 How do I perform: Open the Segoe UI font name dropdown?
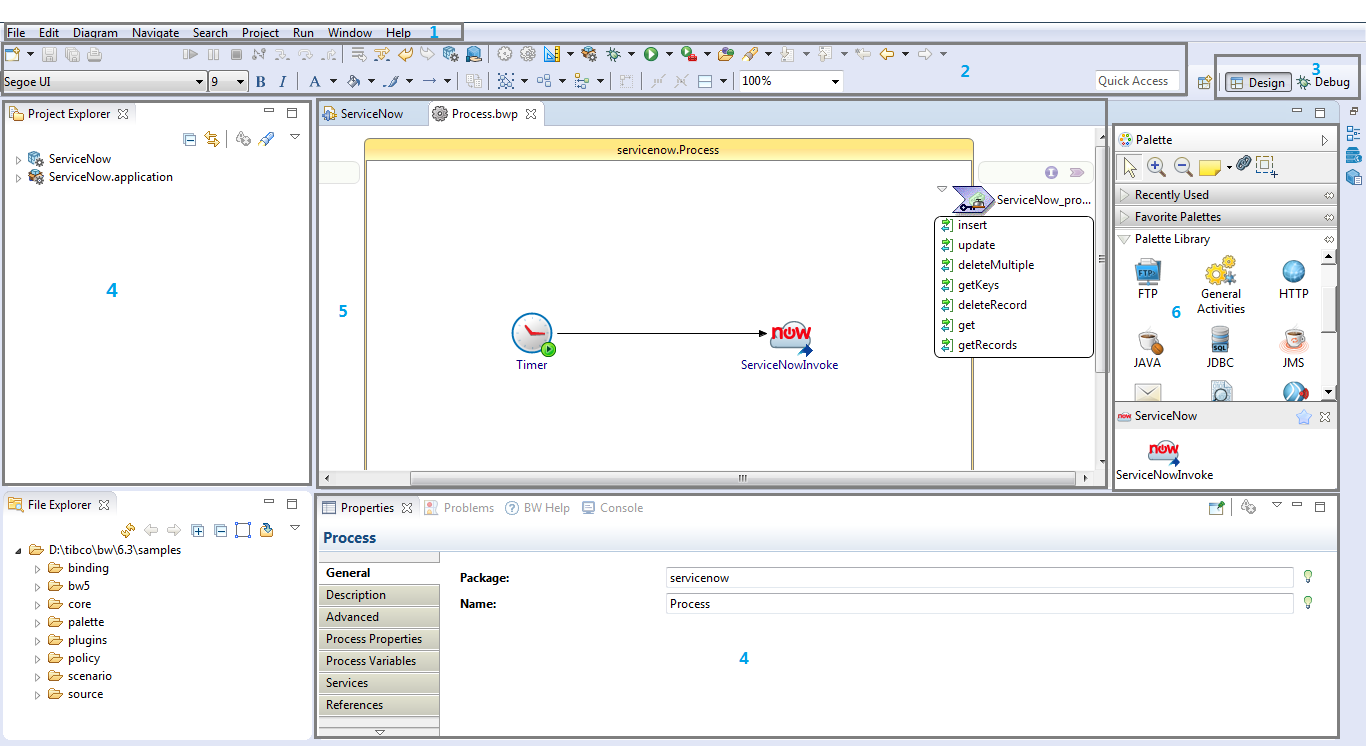click(199, 82)
